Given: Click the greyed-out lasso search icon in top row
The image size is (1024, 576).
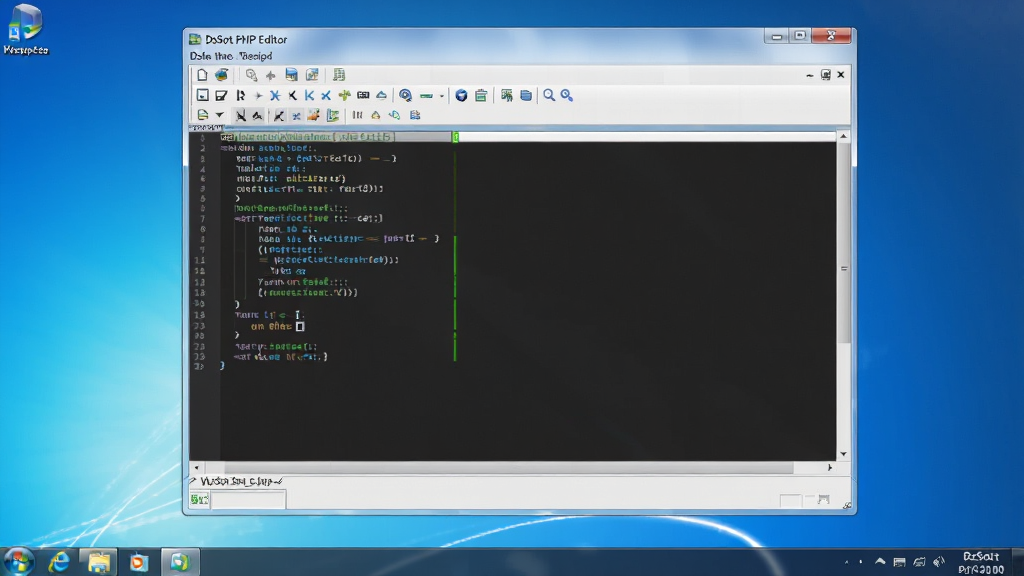Looking at the screenshot, I should coord(251,75).
